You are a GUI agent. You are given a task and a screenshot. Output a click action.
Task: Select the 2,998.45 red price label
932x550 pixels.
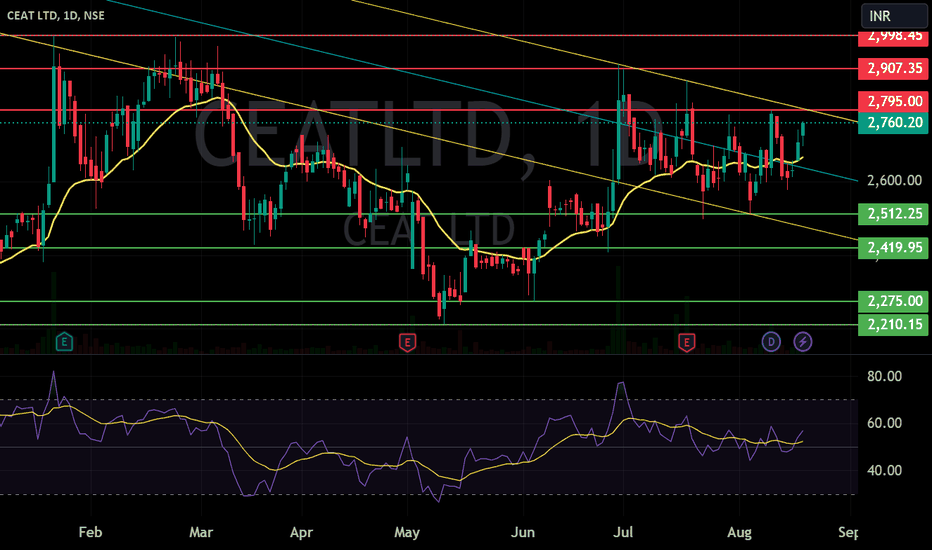tap(893, 37)
